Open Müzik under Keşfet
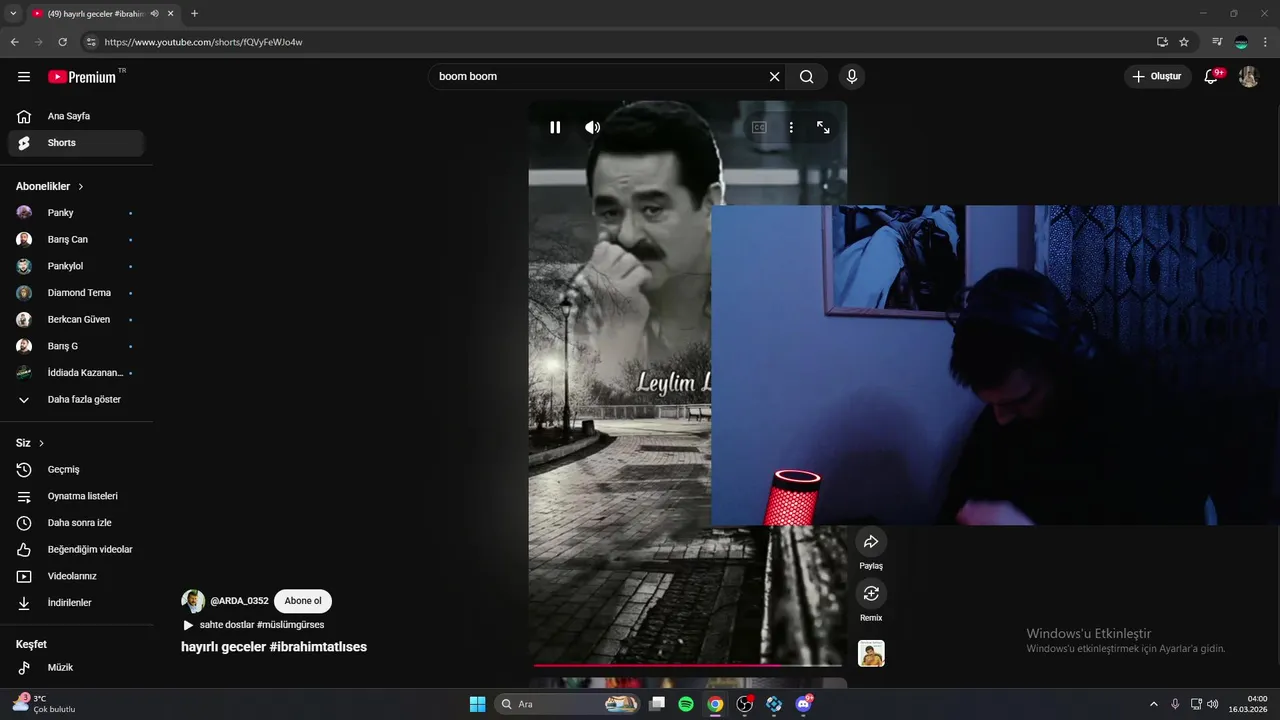The height and width of the screenshot is (720, 1280). coord(76,668)
